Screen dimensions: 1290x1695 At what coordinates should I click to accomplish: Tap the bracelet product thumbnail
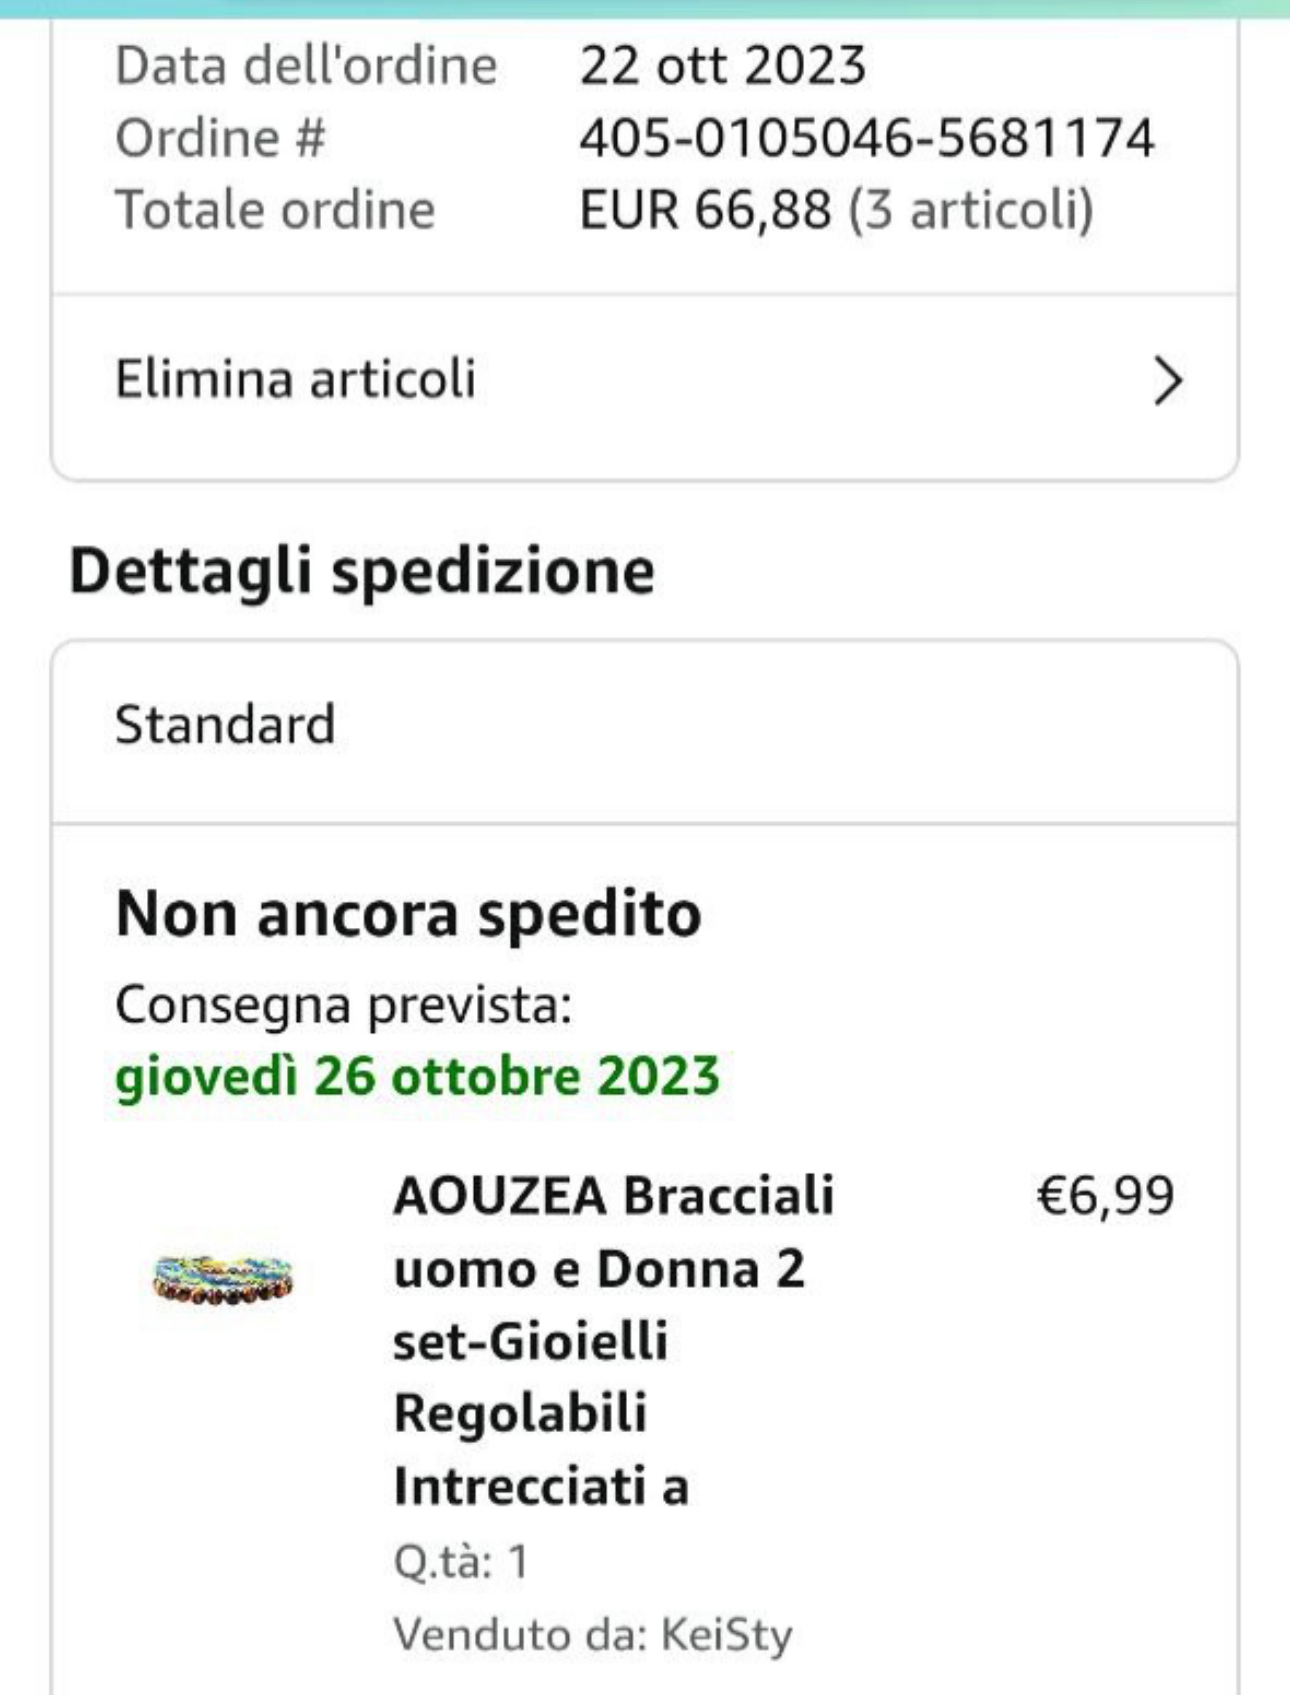222,1279
